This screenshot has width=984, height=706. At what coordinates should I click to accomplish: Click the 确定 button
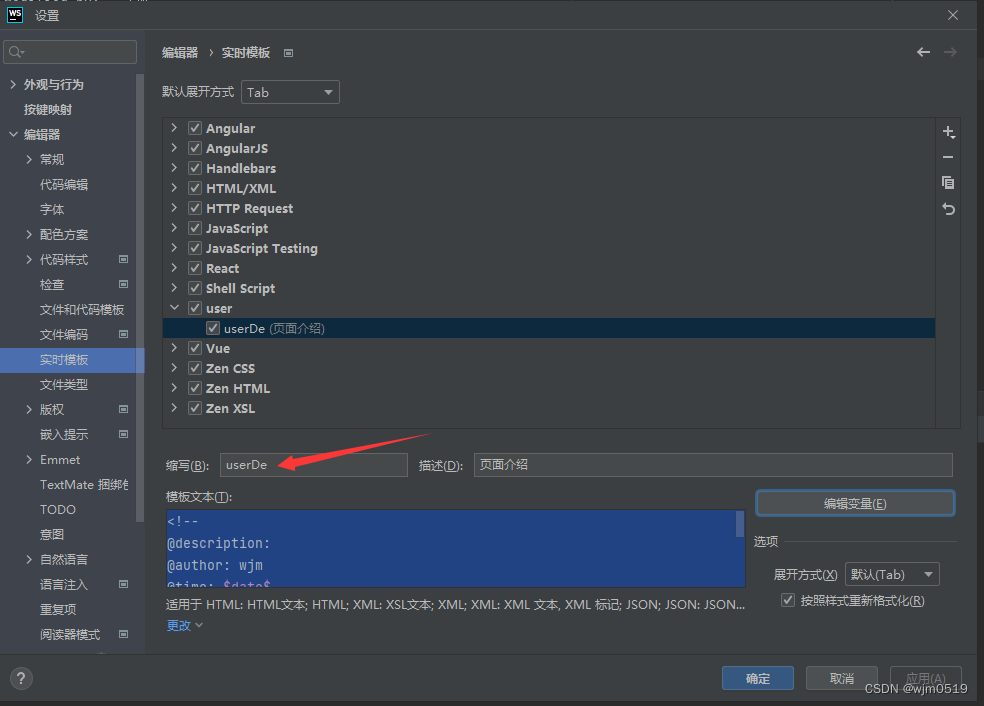pyautogui.click(x=757, y=678)
